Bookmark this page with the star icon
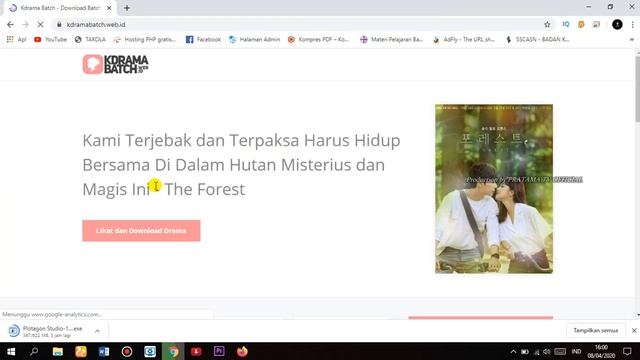This screenshot has height=360, width=640. 547,24
